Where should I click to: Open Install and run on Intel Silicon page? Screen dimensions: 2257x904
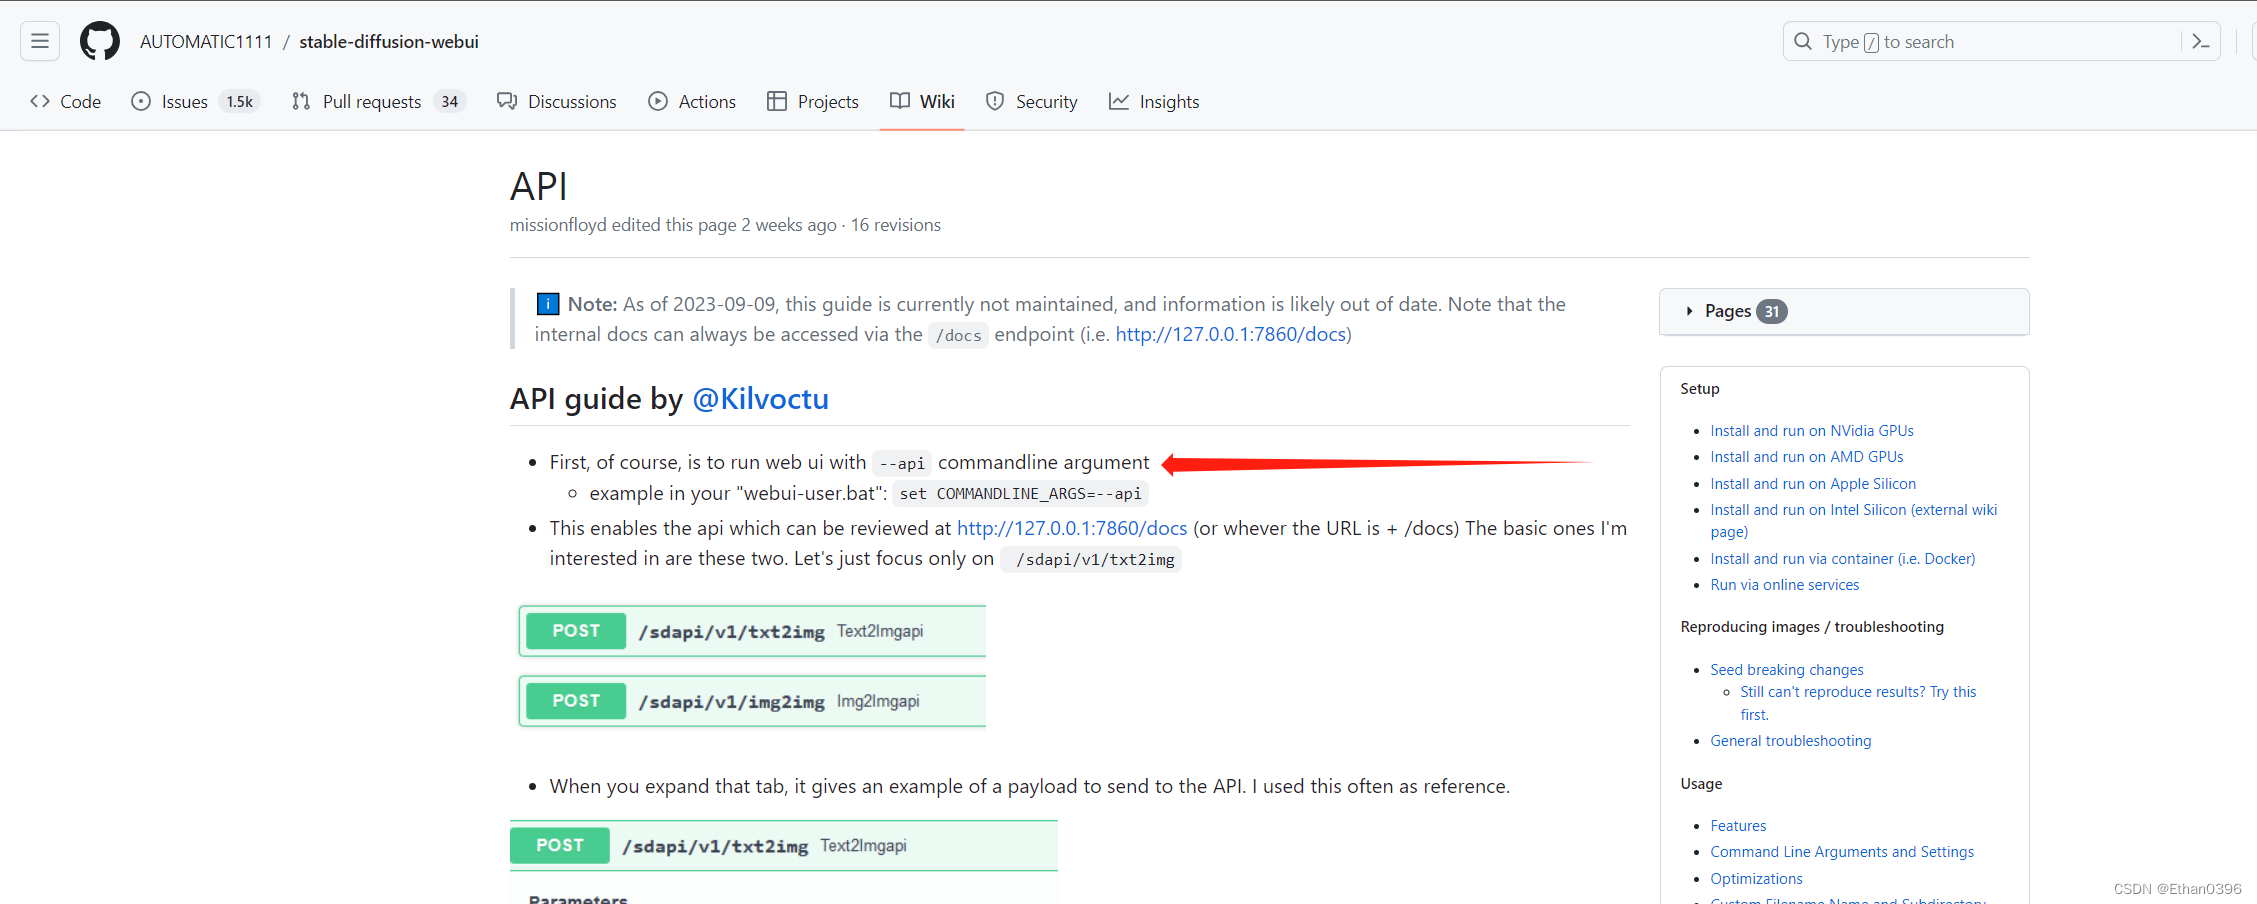(1853, 520)
